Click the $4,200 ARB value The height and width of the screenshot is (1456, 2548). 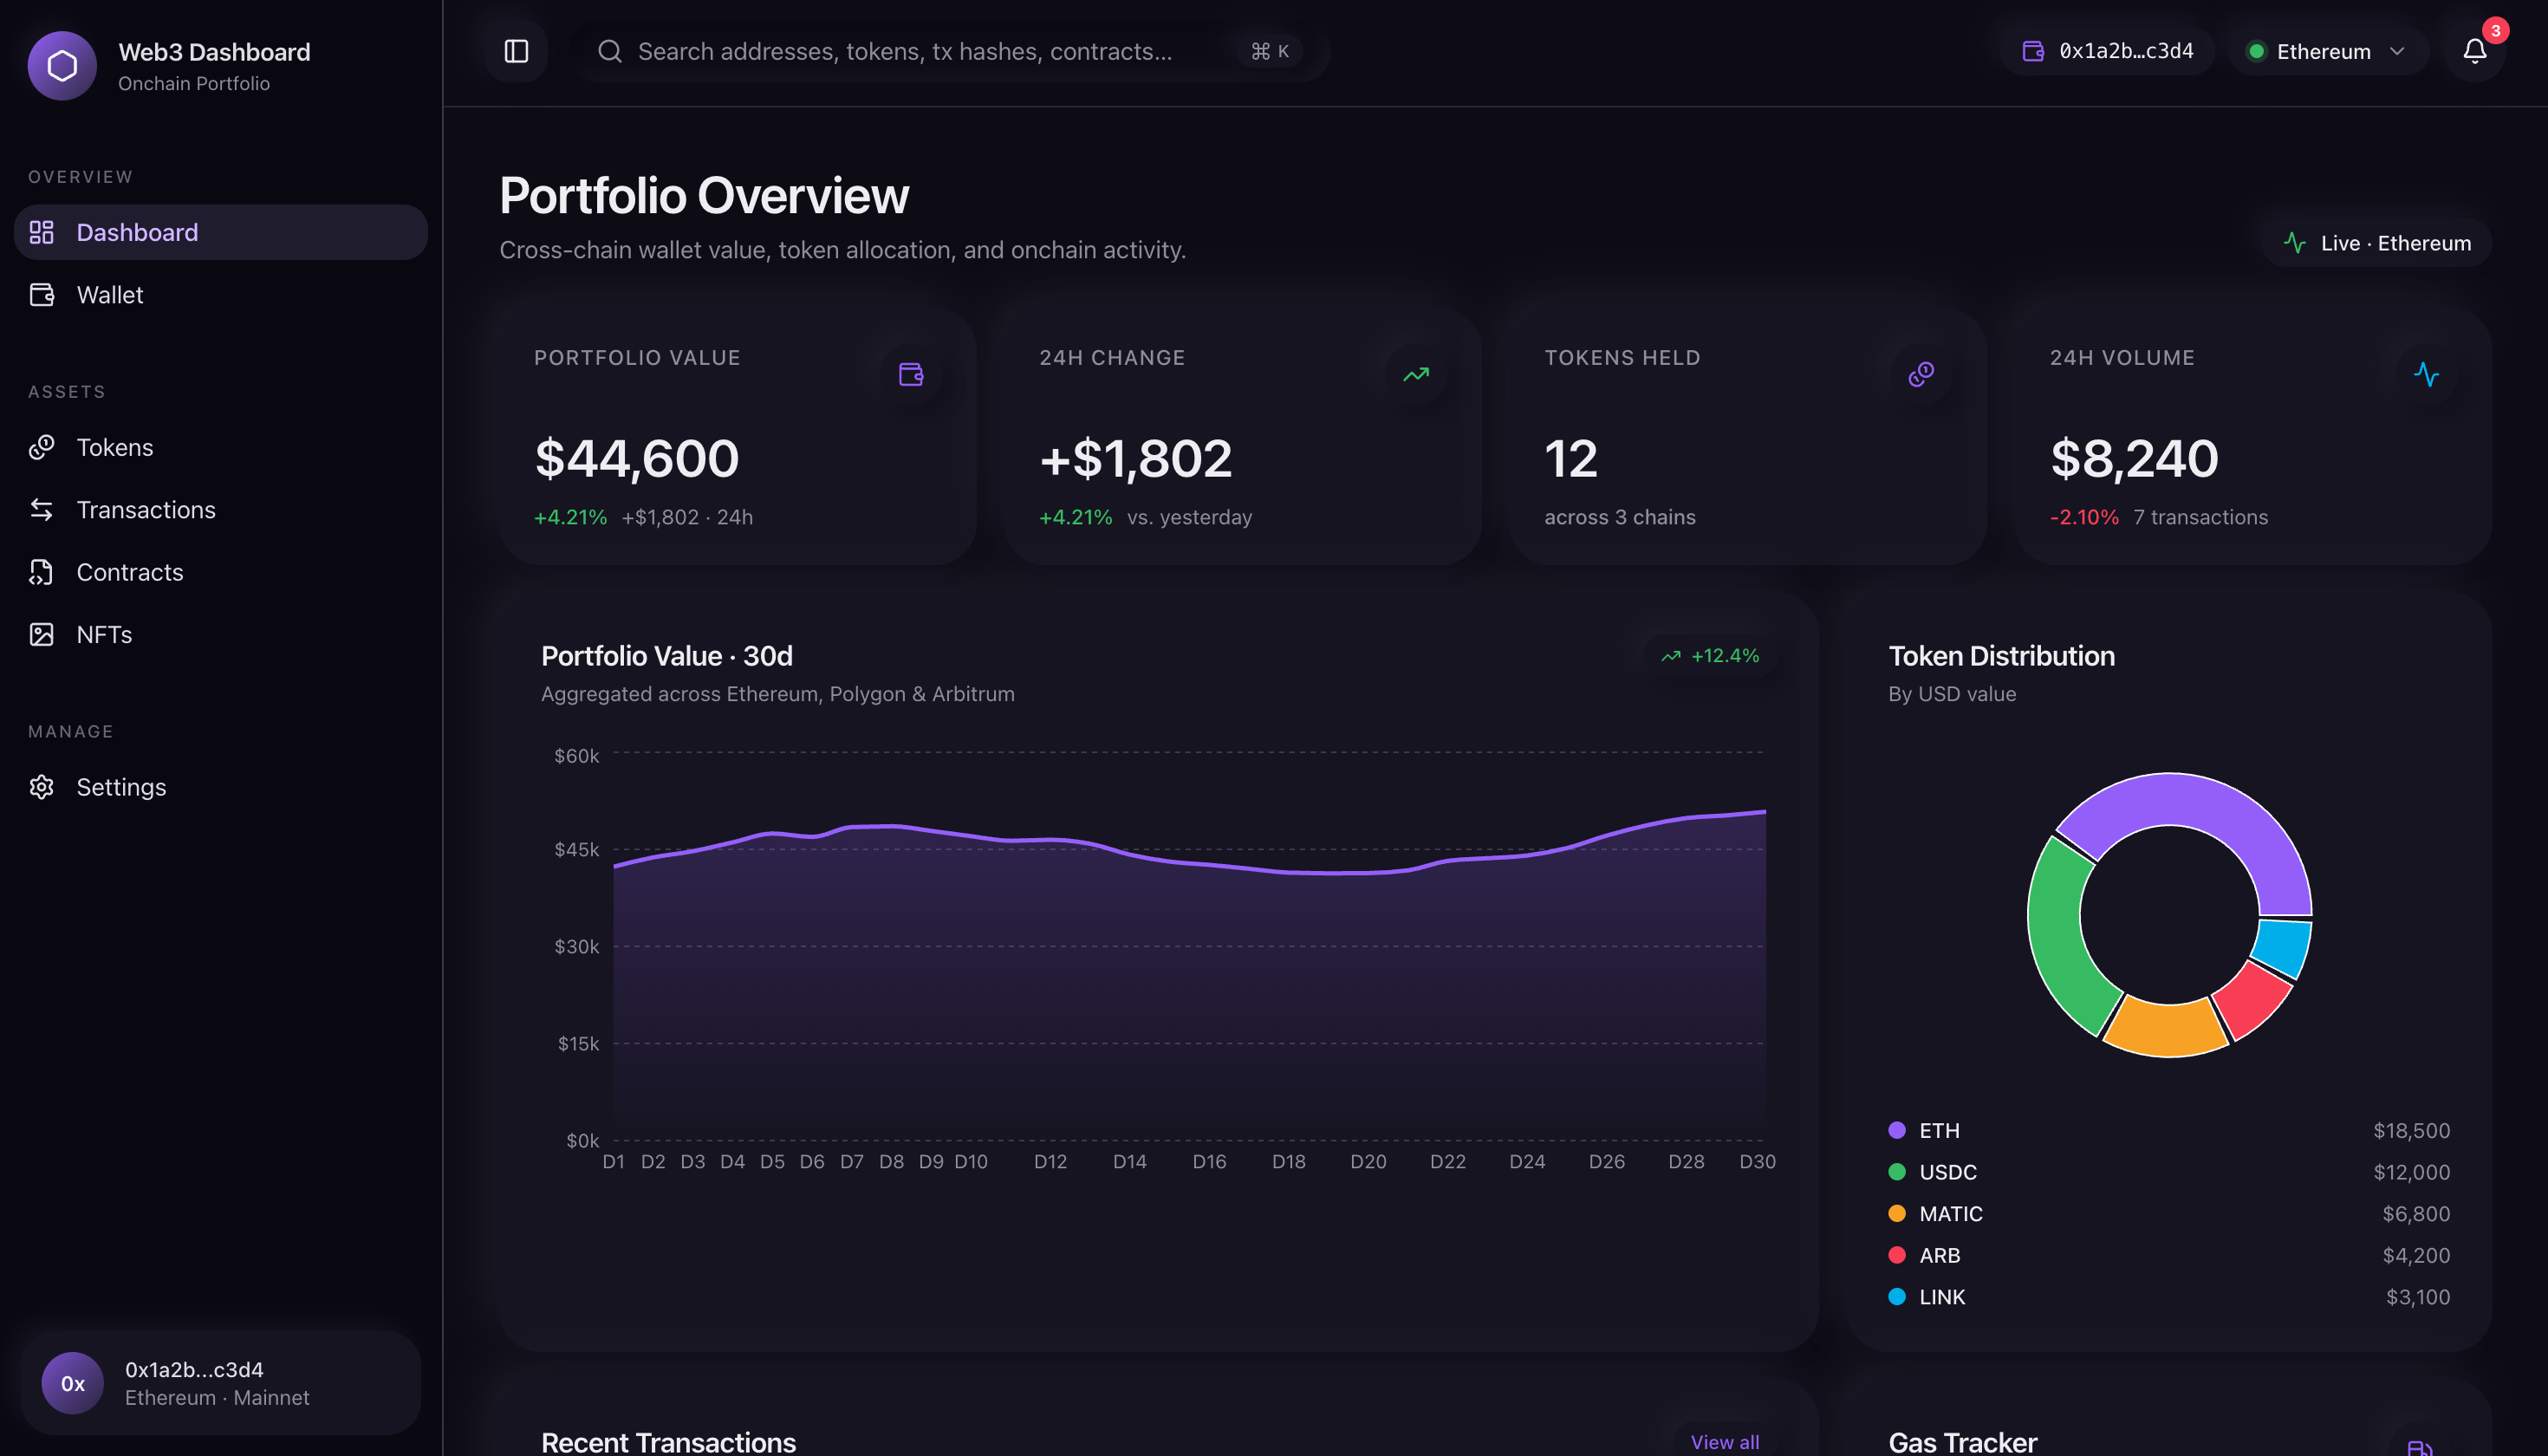[2416, 1255]
